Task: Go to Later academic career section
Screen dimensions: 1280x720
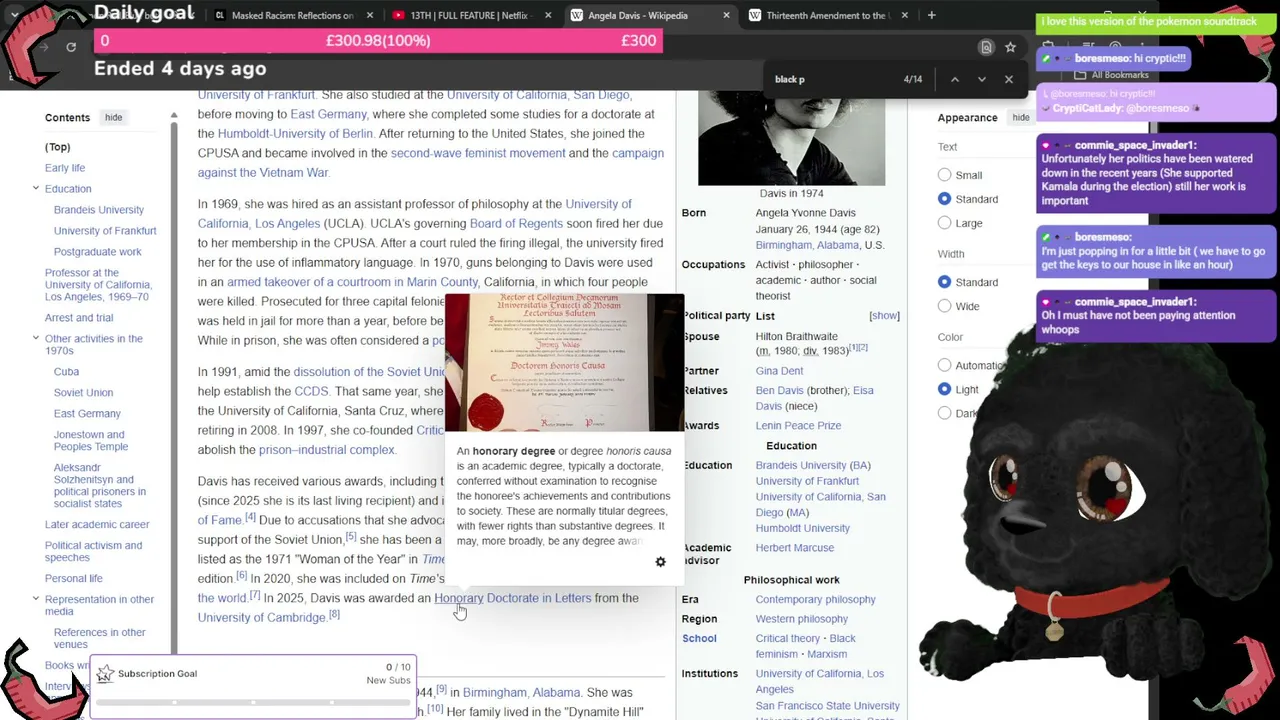Action: (x=97, y=524)
